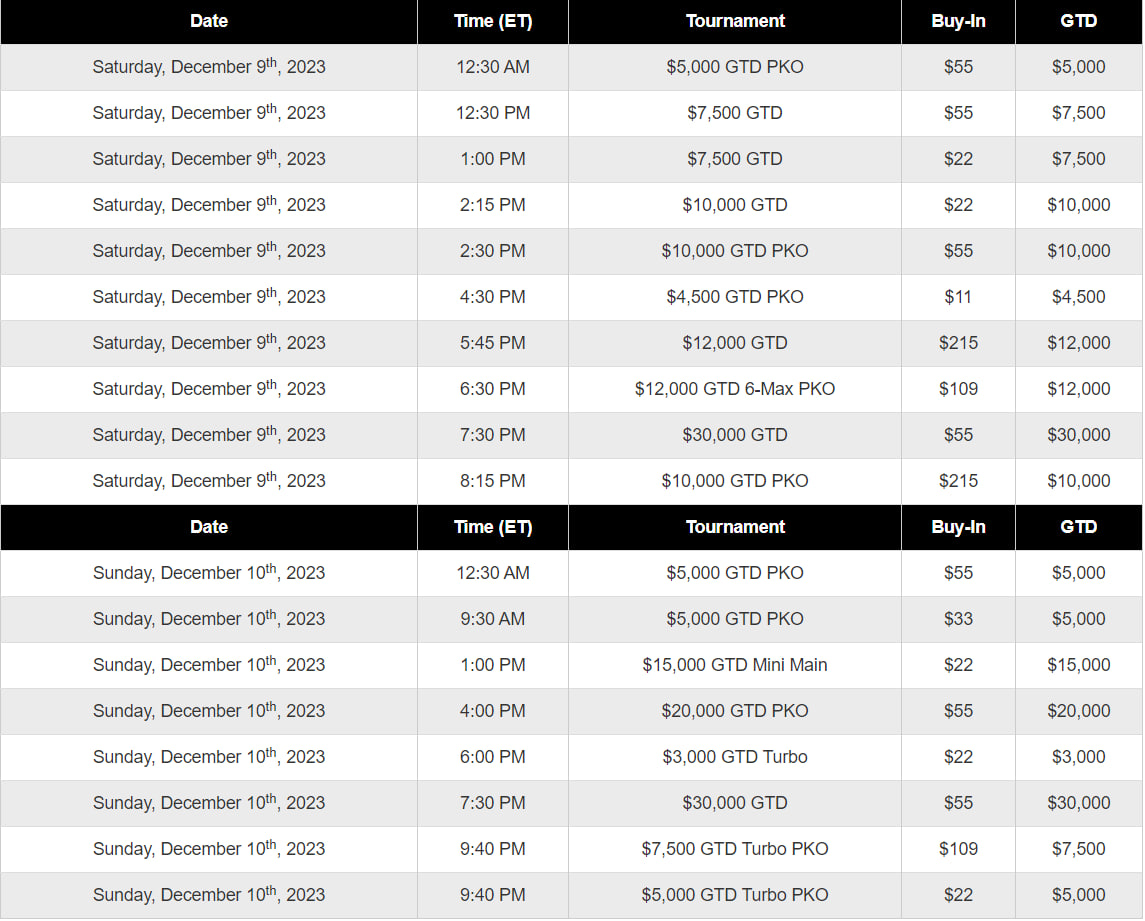Open the $3,000 GTD Turbo tournament entry
Screen dimensions: 1145x921
734,757
